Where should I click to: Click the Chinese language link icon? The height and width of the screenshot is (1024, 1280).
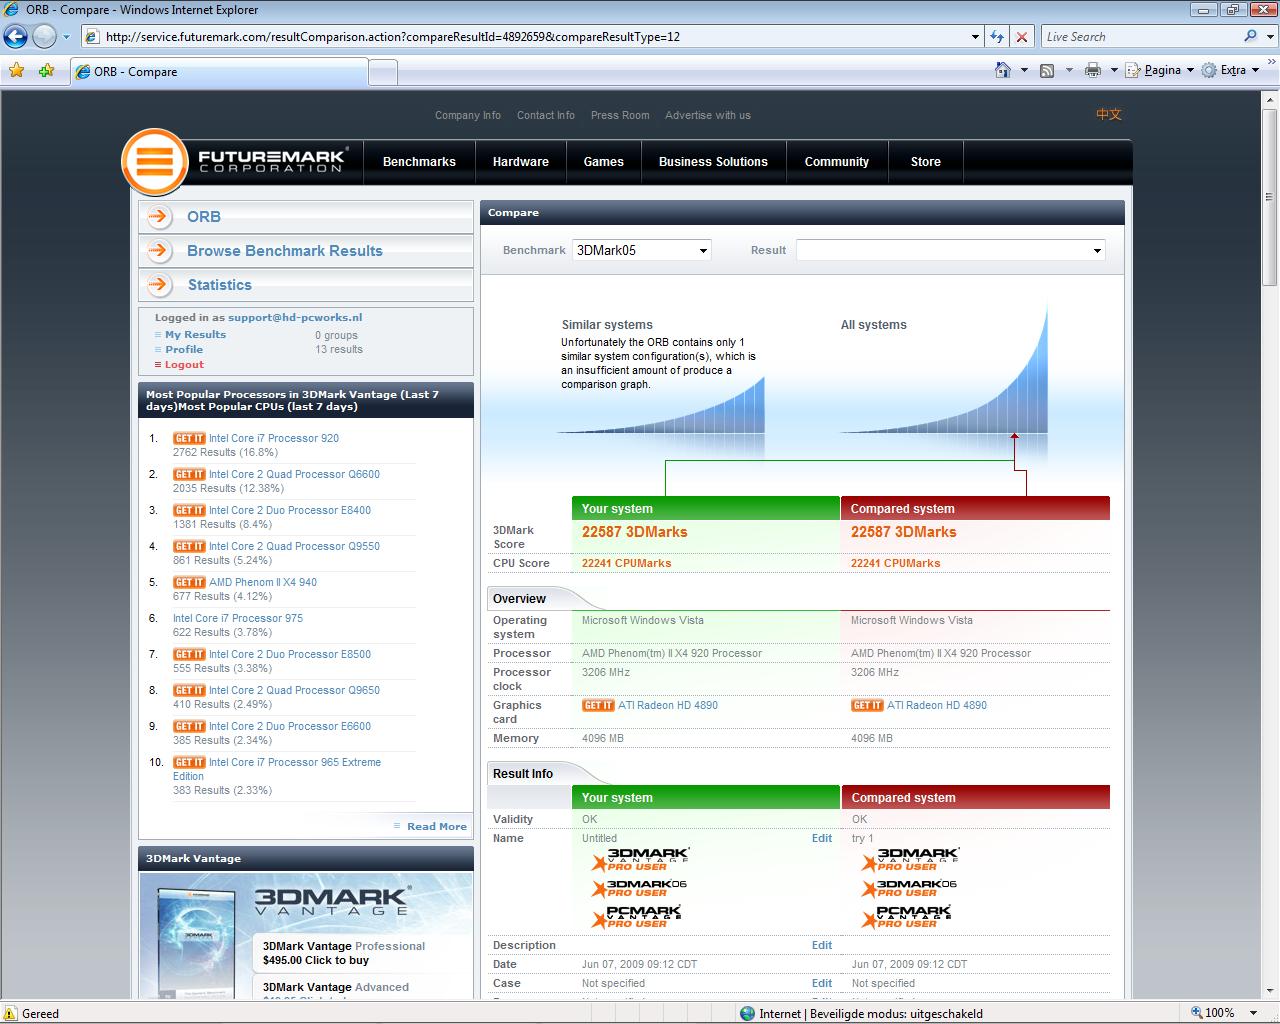pyautogui.click(x=1109, y=114)
